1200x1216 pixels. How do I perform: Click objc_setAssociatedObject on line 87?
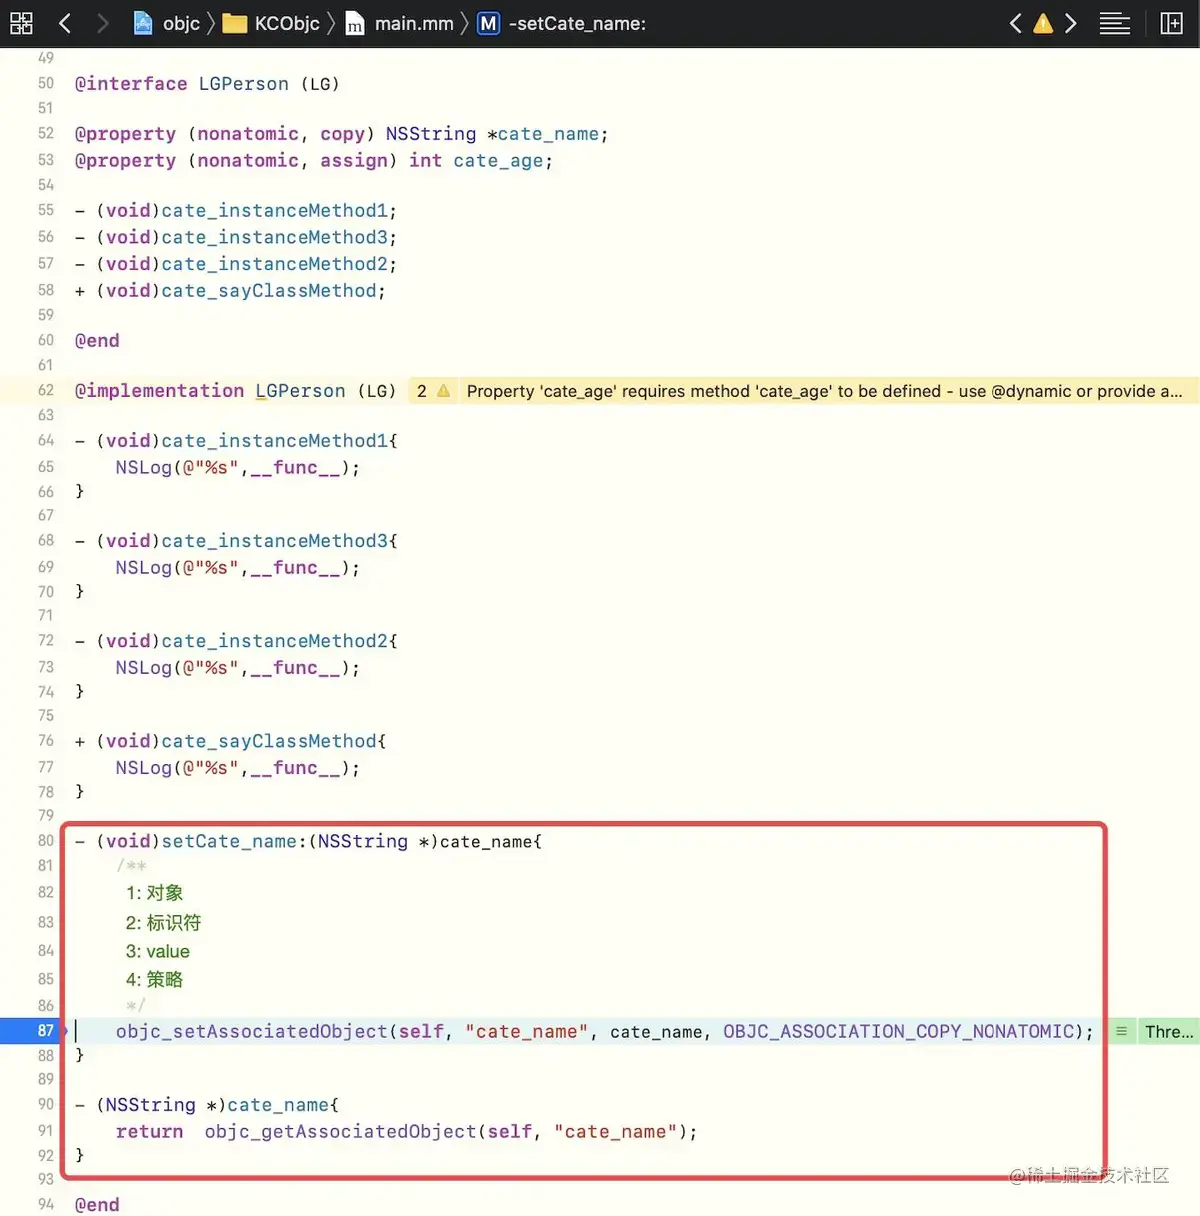click(251, 1031)
